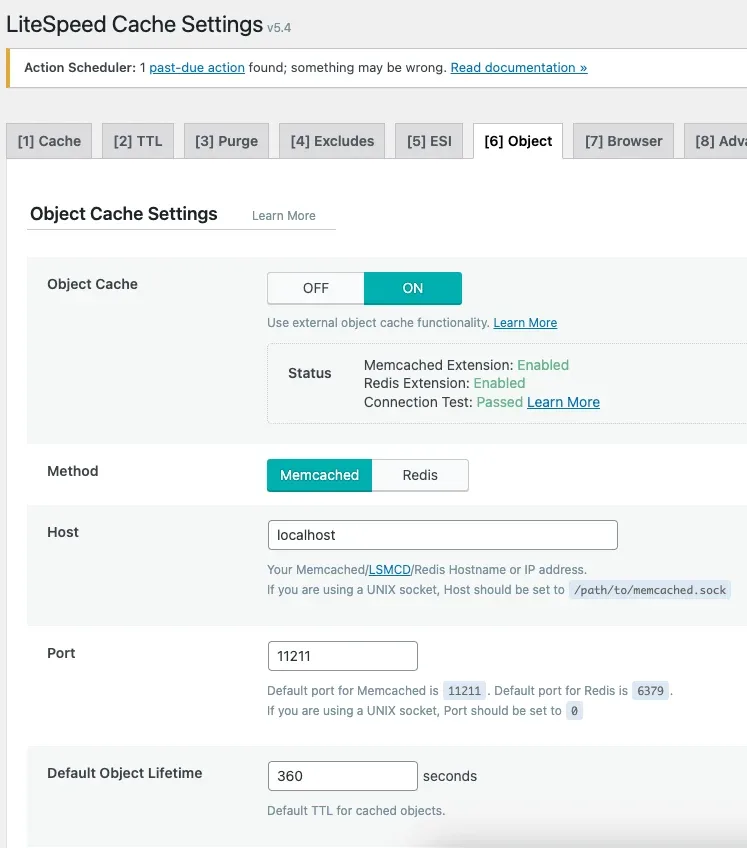This screenshot has width=747, height=848.
Task: Click the Default TTL for cached objects description
Action: click(356, 811)
